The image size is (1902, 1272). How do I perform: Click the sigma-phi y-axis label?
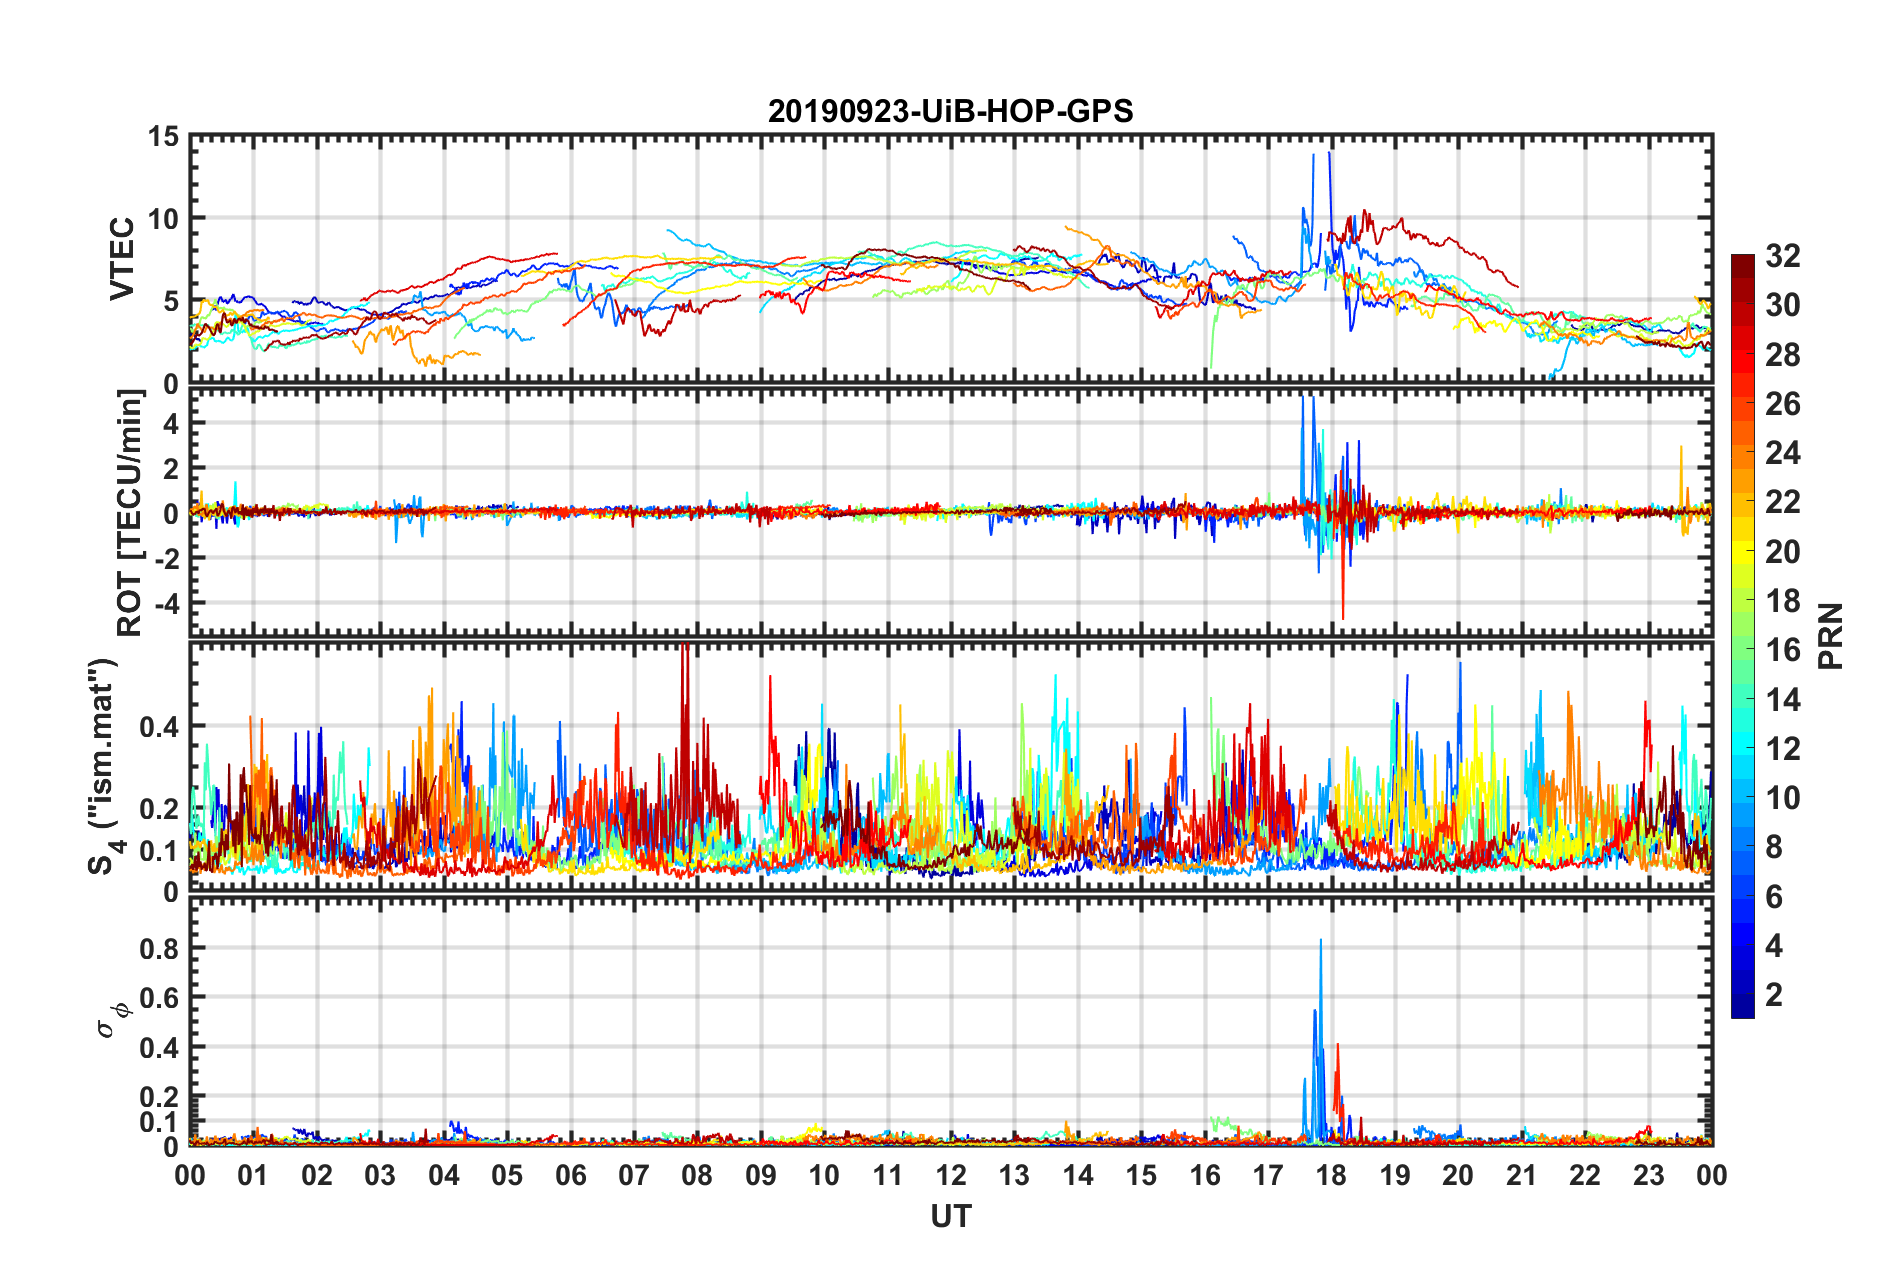pos(113,1019)
